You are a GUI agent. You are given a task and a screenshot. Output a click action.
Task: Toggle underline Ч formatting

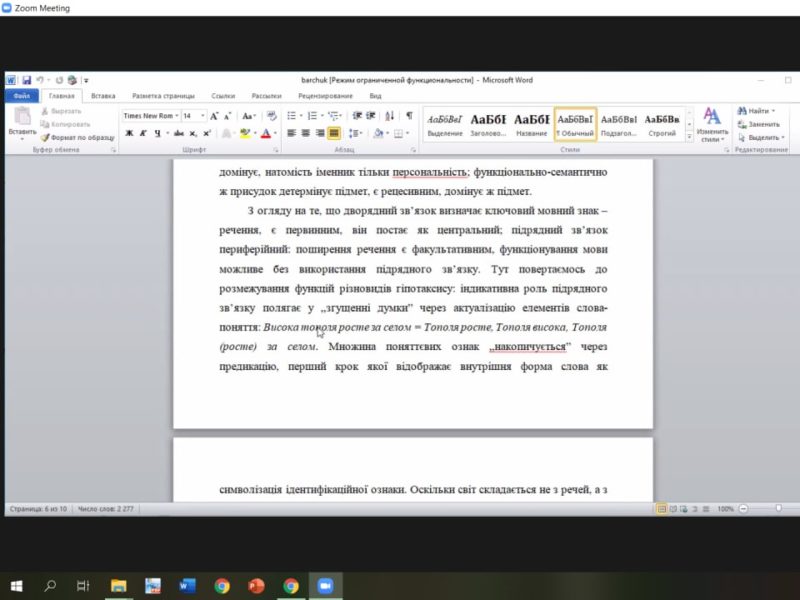point(157,133)
